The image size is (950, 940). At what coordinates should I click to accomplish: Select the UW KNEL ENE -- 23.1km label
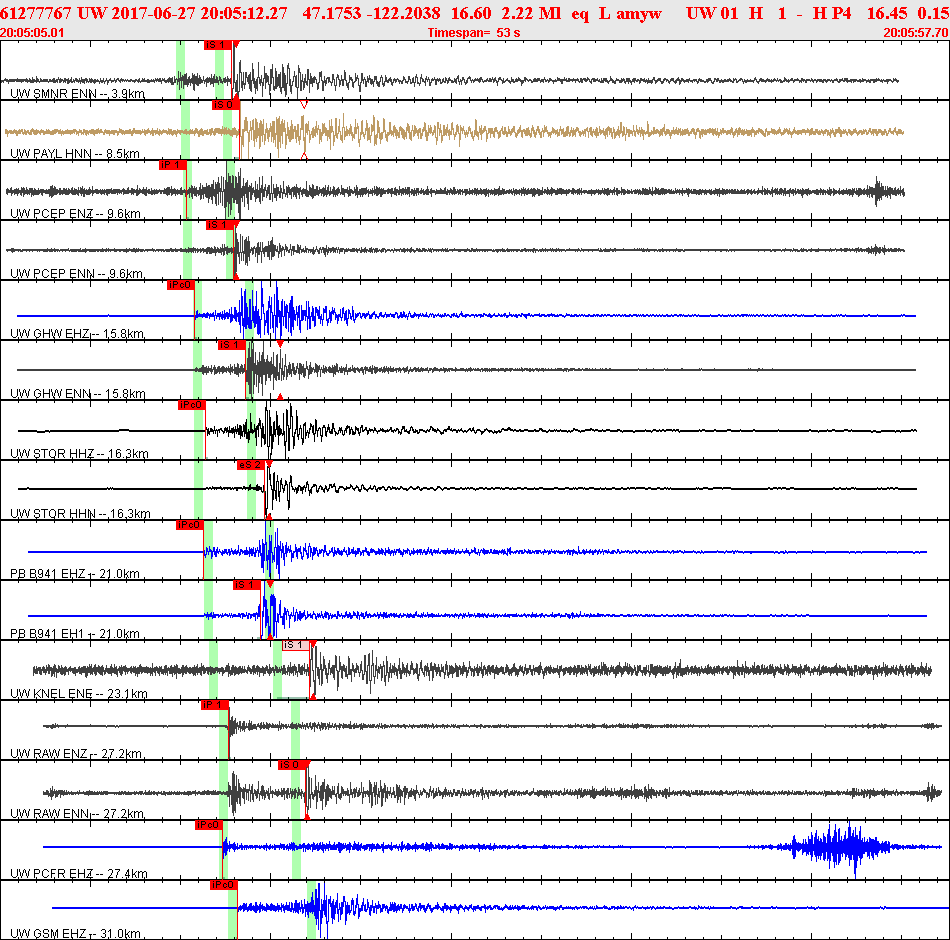coord(79,693)
